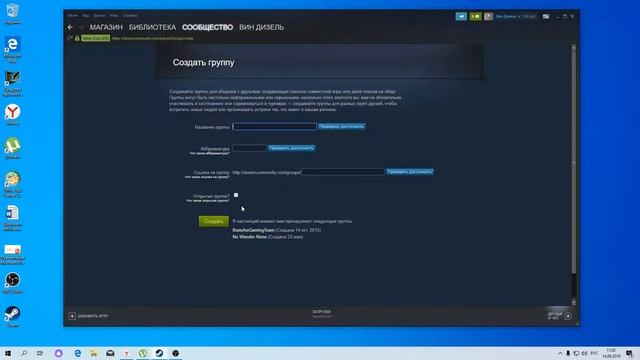The height and width of the screenshot is (360, 640).
Task: Open OBS Studio desktop shortcut
Action: pyautogui.click(x=12, y=283)
